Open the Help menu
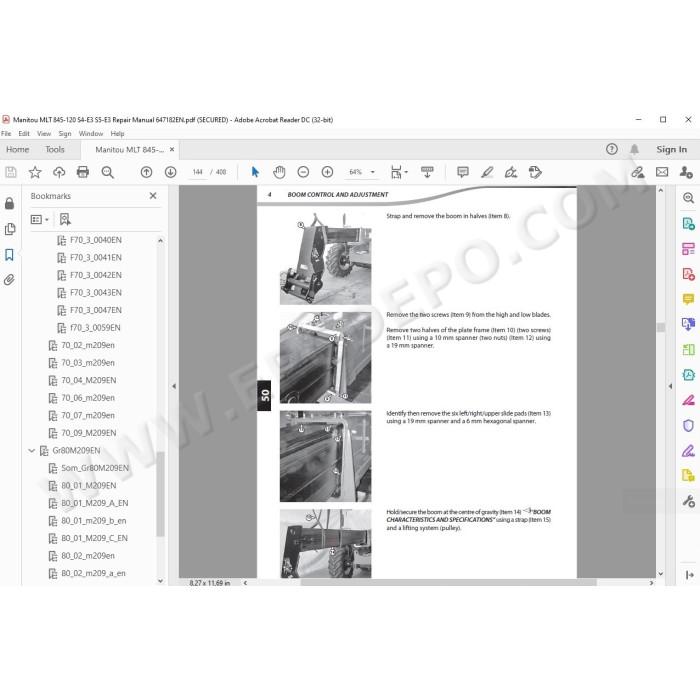This screenshot has height=700, width=700. click(117, 133)
